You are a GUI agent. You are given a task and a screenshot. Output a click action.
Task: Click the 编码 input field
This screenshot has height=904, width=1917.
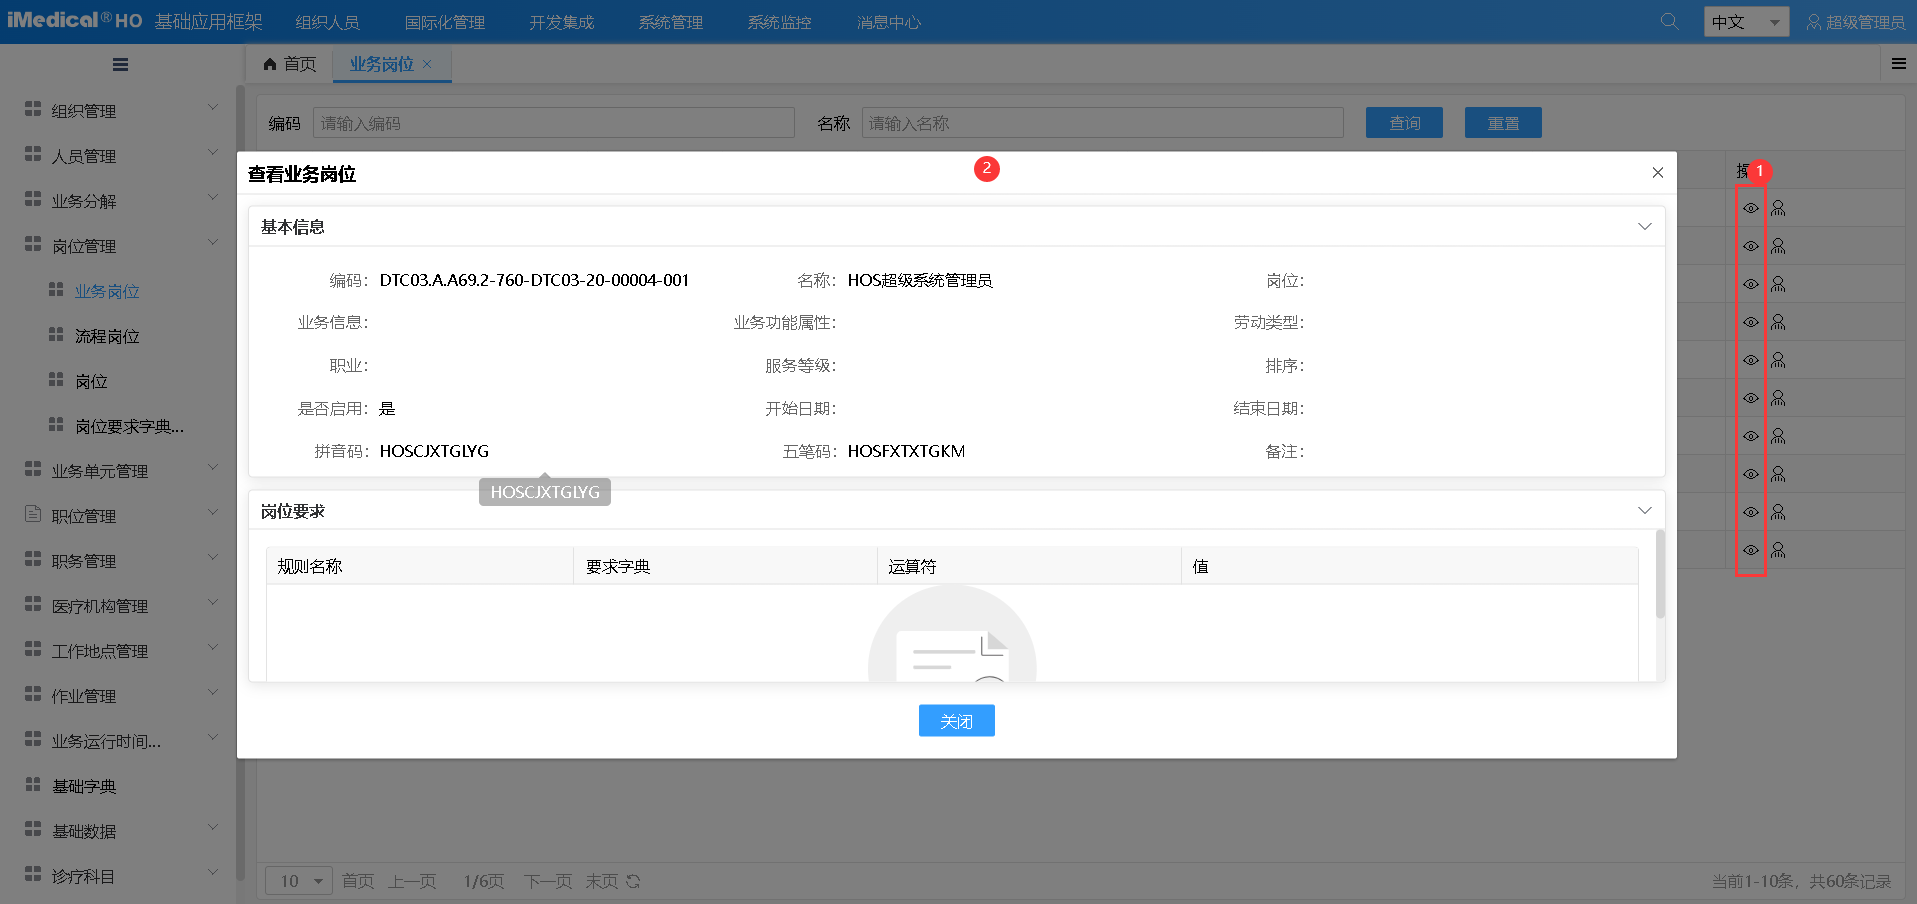(553, 123)
